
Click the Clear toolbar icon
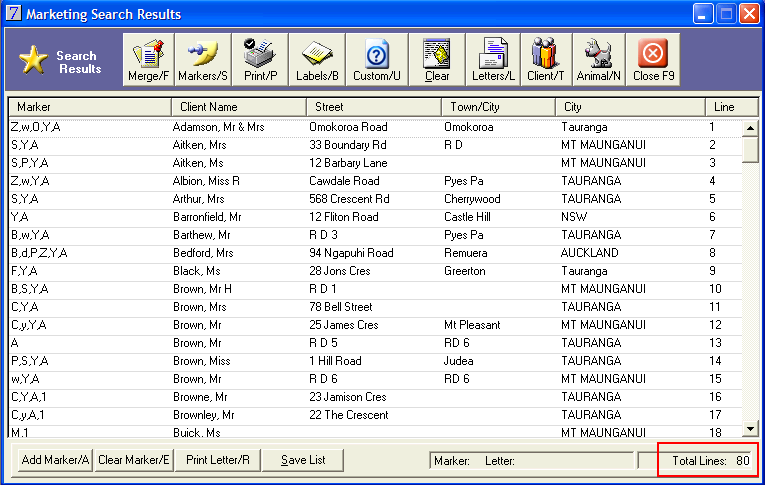pyautogui.click(x=437, y=60)
